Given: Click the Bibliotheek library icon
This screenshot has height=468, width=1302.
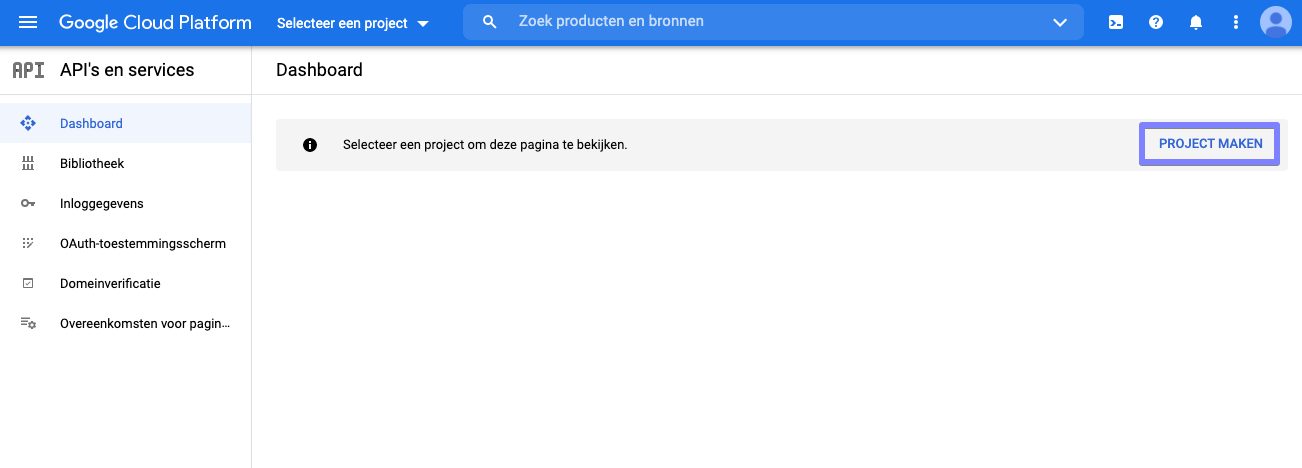Looking at the screenshot, I should [x=28, y=163].
